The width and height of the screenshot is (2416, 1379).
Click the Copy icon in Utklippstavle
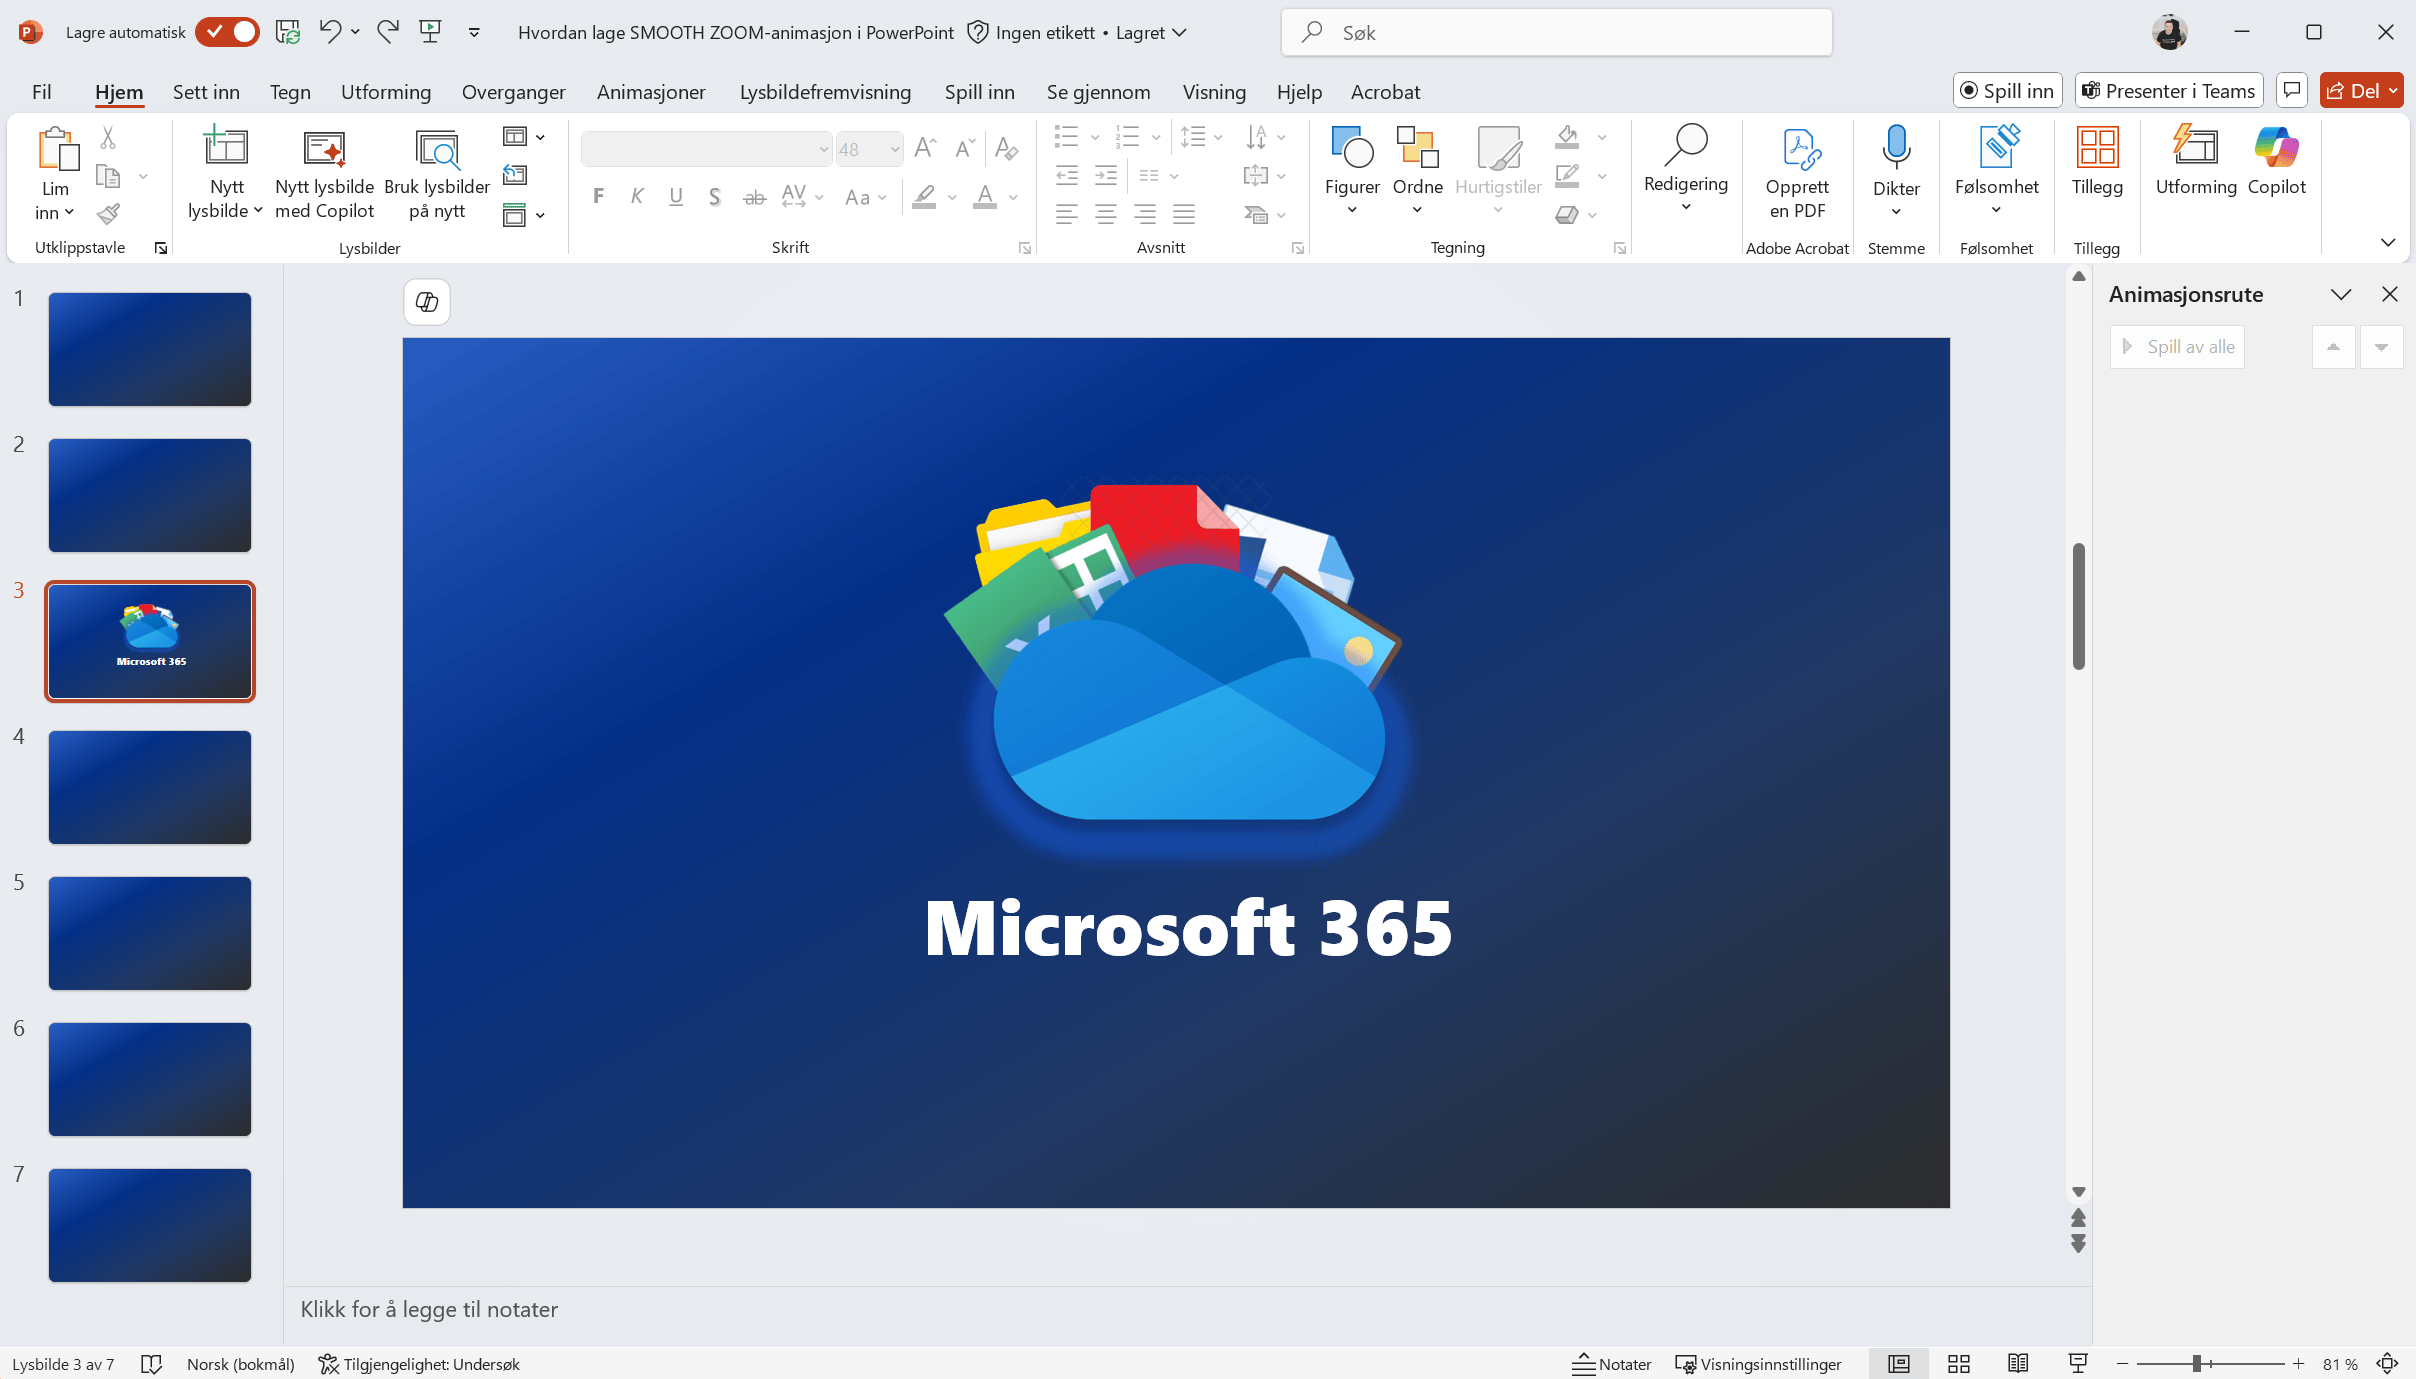pyautogui.click(x=108, y=176)
